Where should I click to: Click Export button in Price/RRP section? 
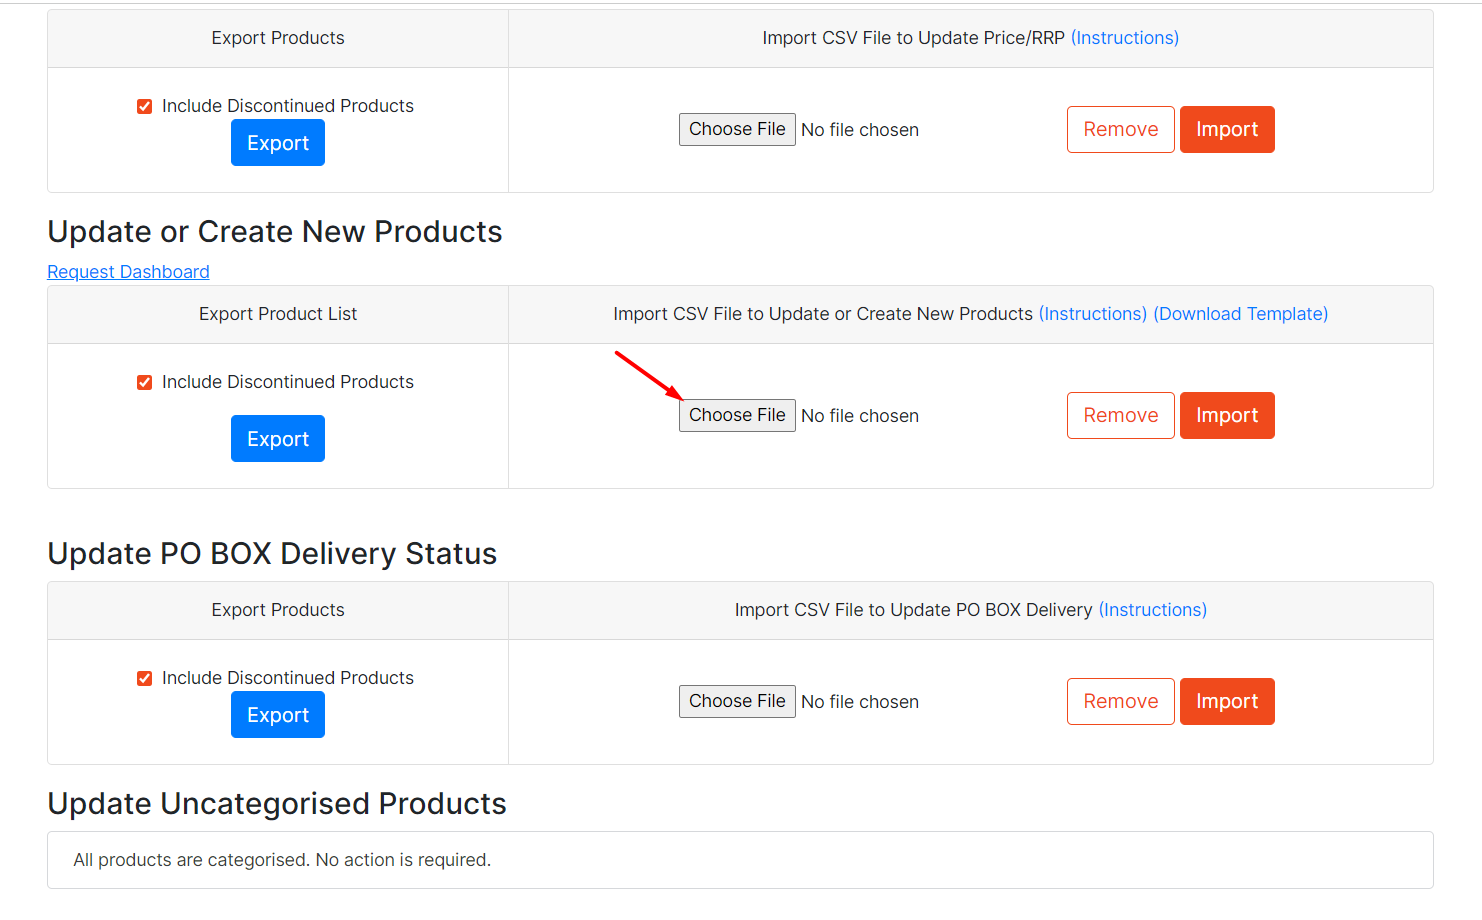tap(278, 143)
